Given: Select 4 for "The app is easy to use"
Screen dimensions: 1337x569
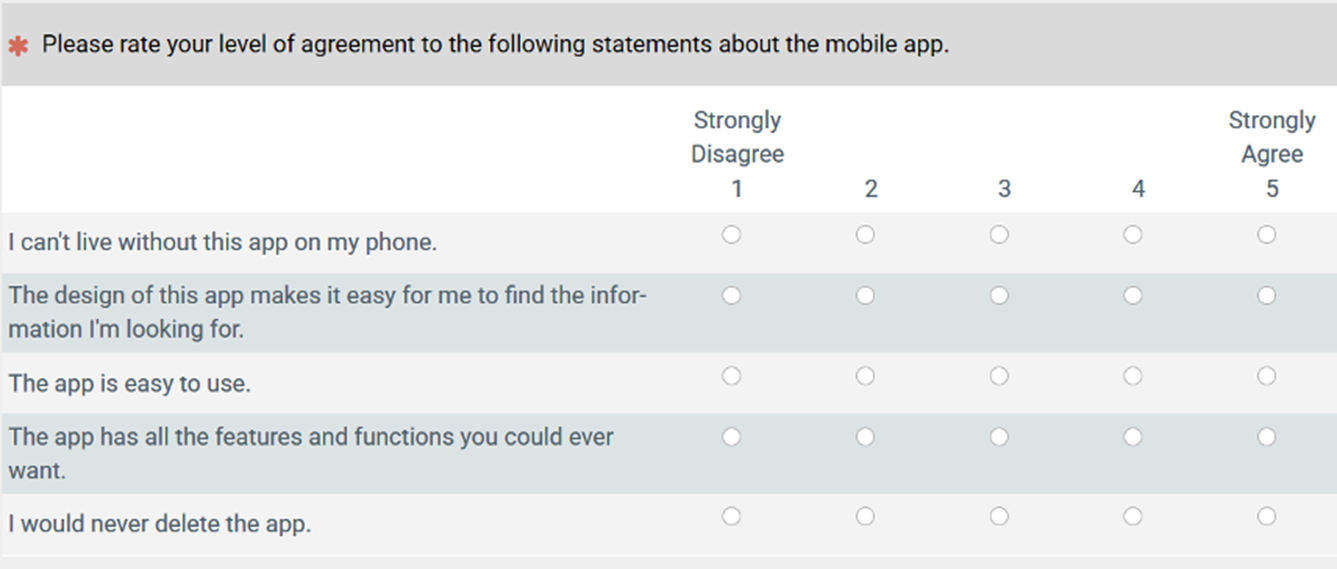Looking at the screenshot, I should click(1133, 376).
